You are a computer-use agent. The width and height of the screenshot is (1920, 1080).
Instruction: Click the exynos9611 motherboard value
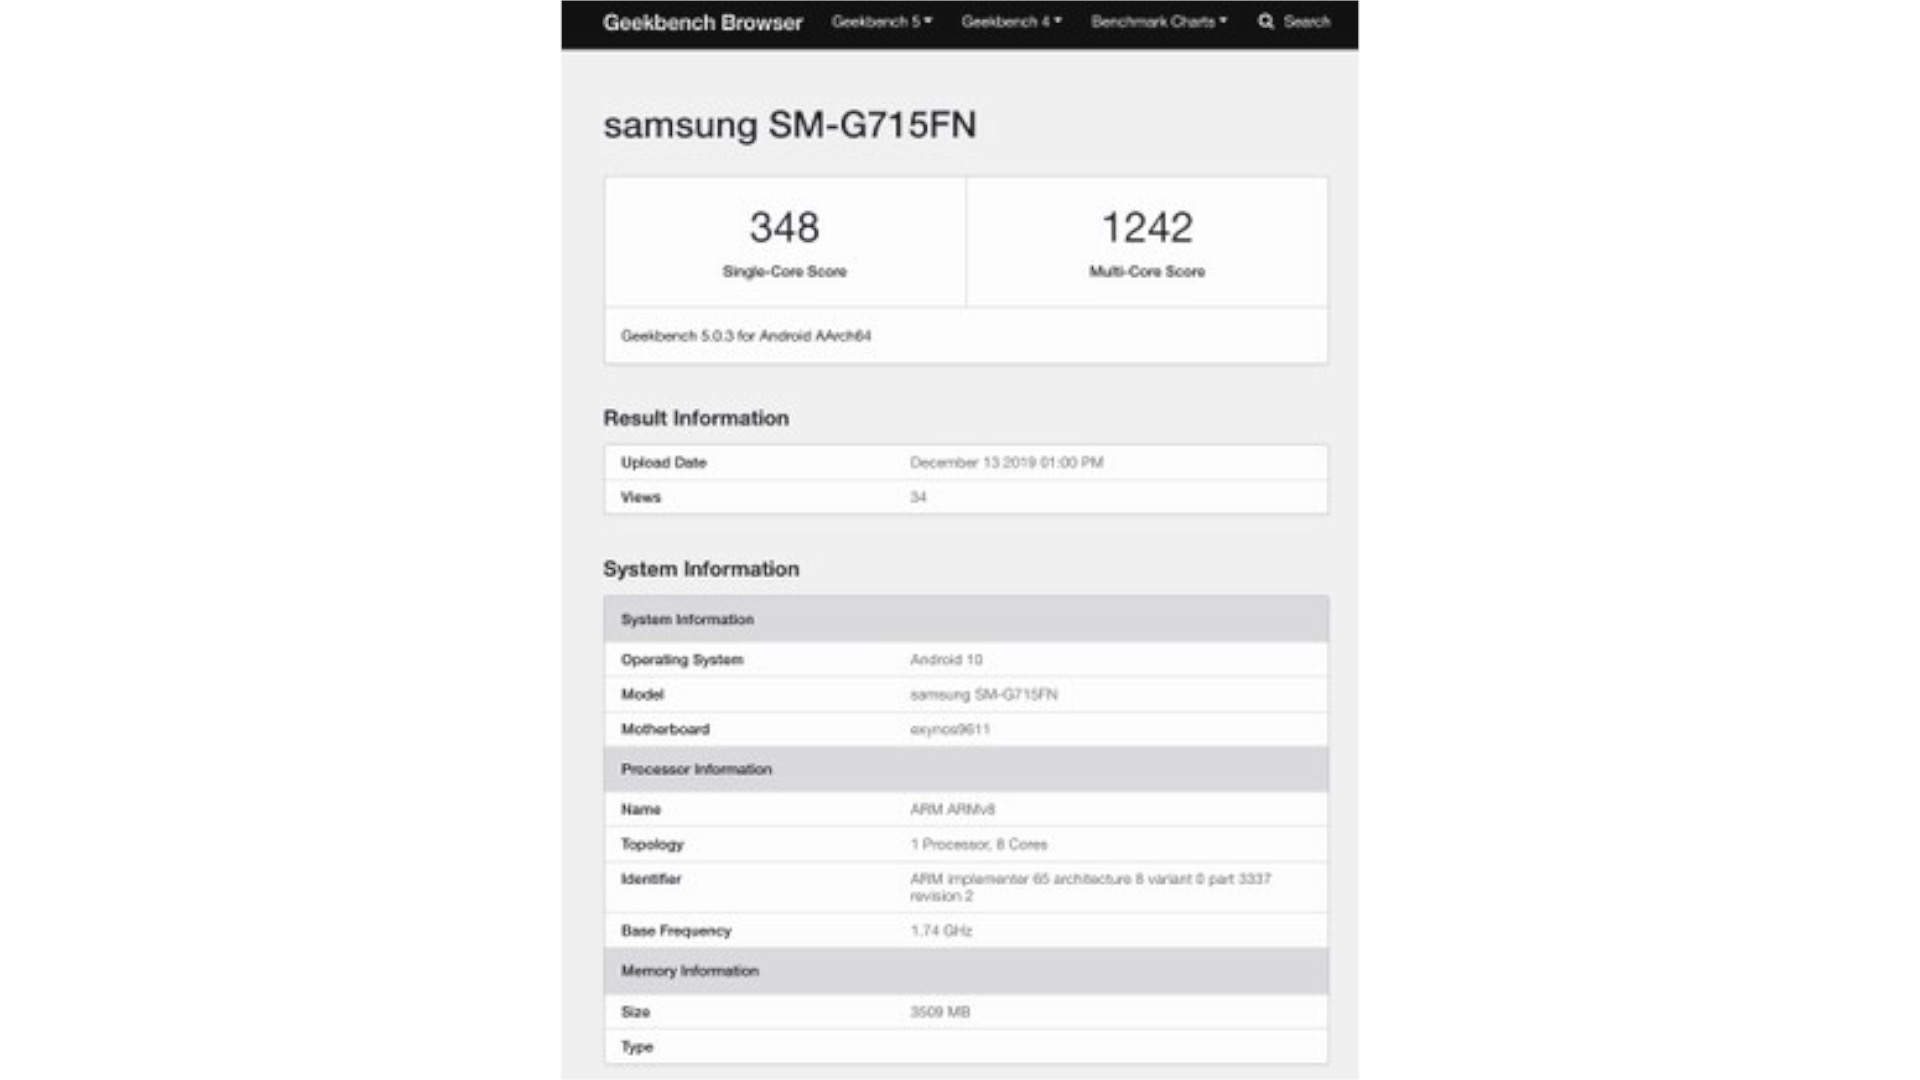(950, 729)
